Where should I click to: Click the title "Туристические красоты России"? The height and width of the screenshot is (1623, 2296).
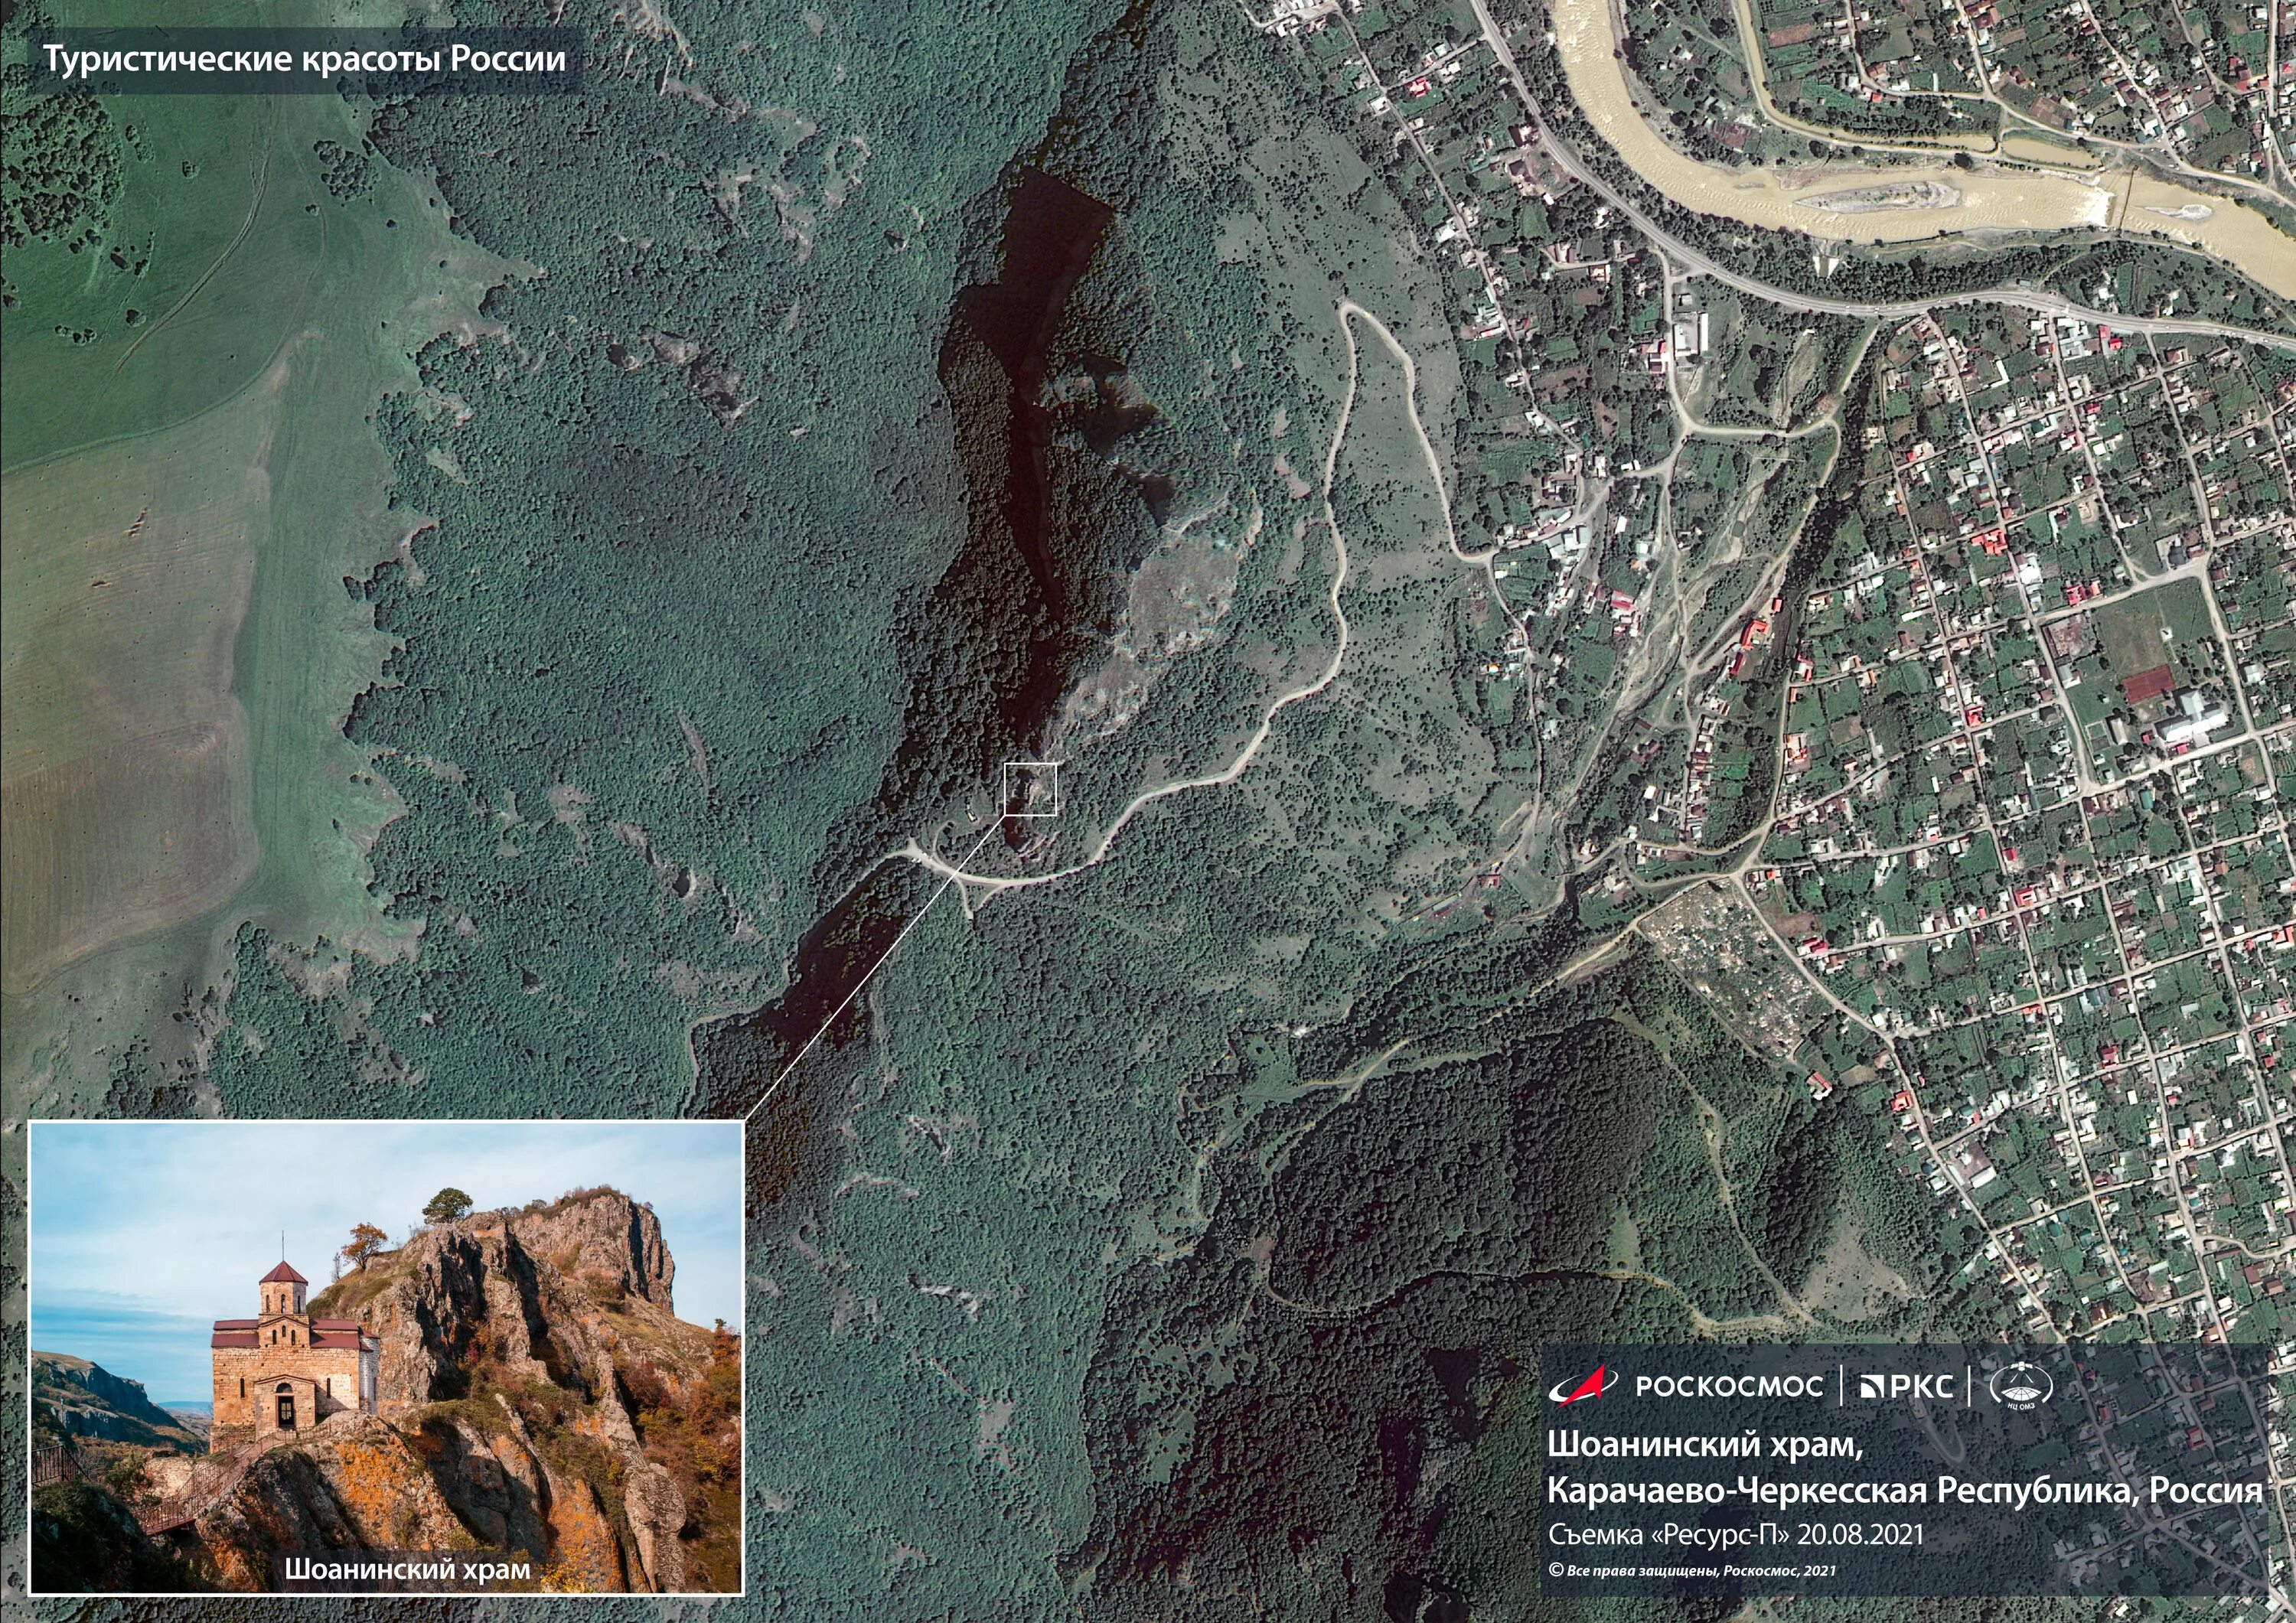[304, 60]
